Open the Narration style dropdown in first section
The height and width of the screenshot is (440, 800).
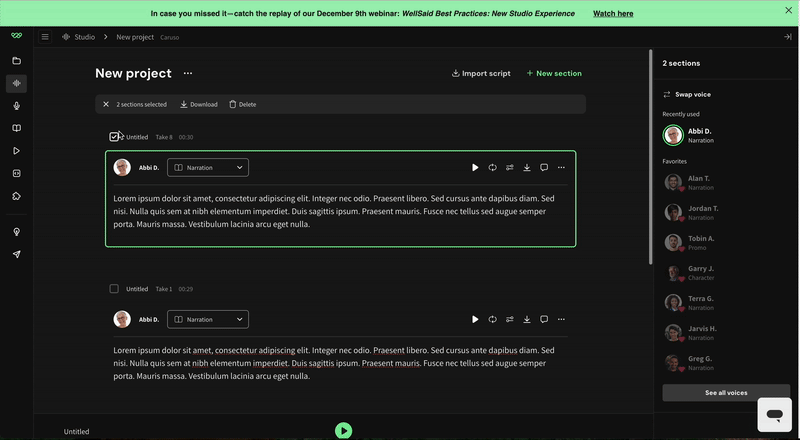(207, 168)
